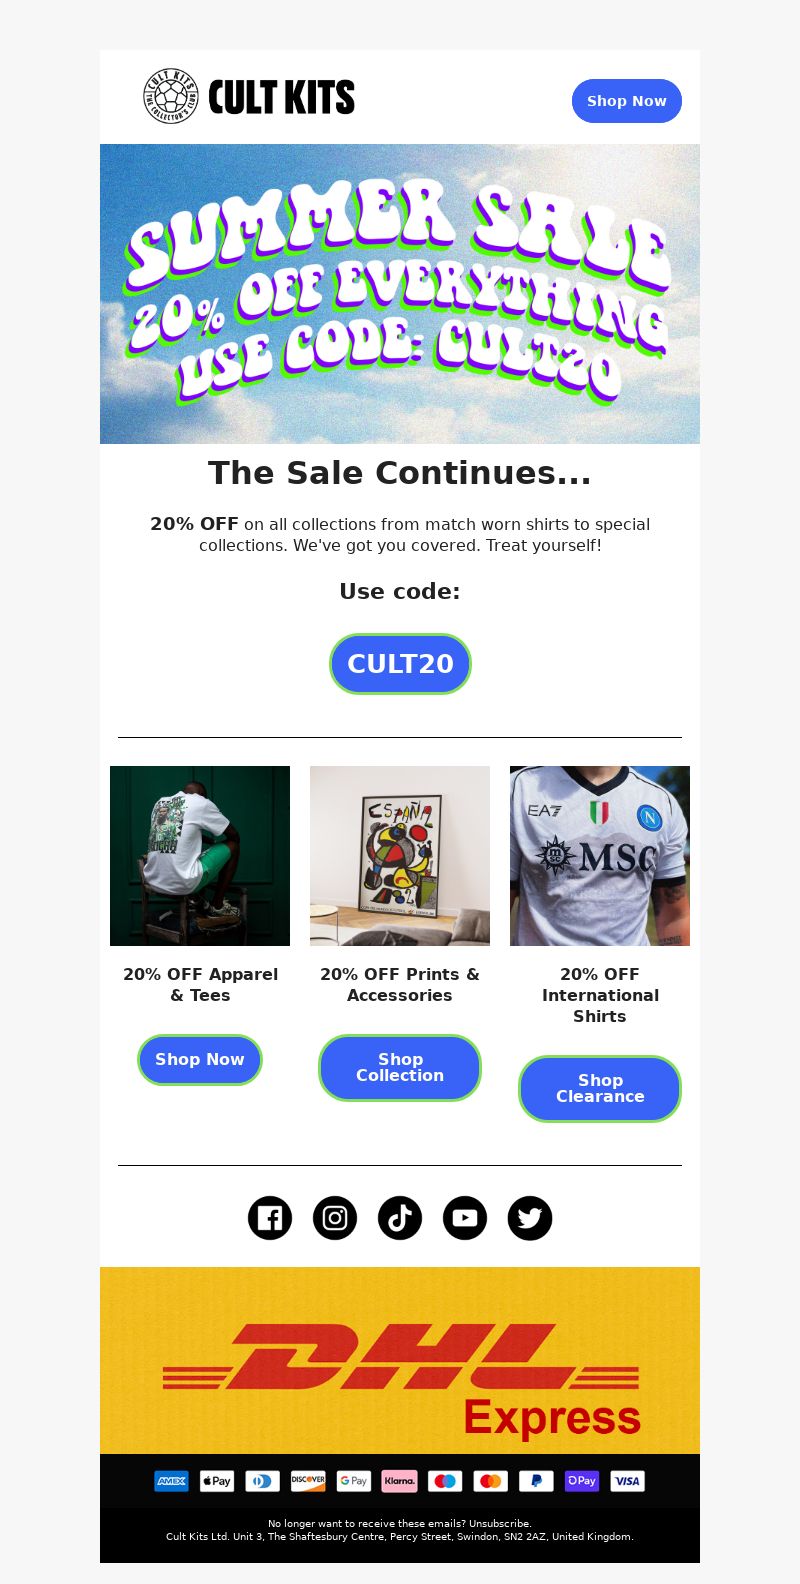Open the Napoli shirt product image
The image size is (800, 1584).
(600, 856)
